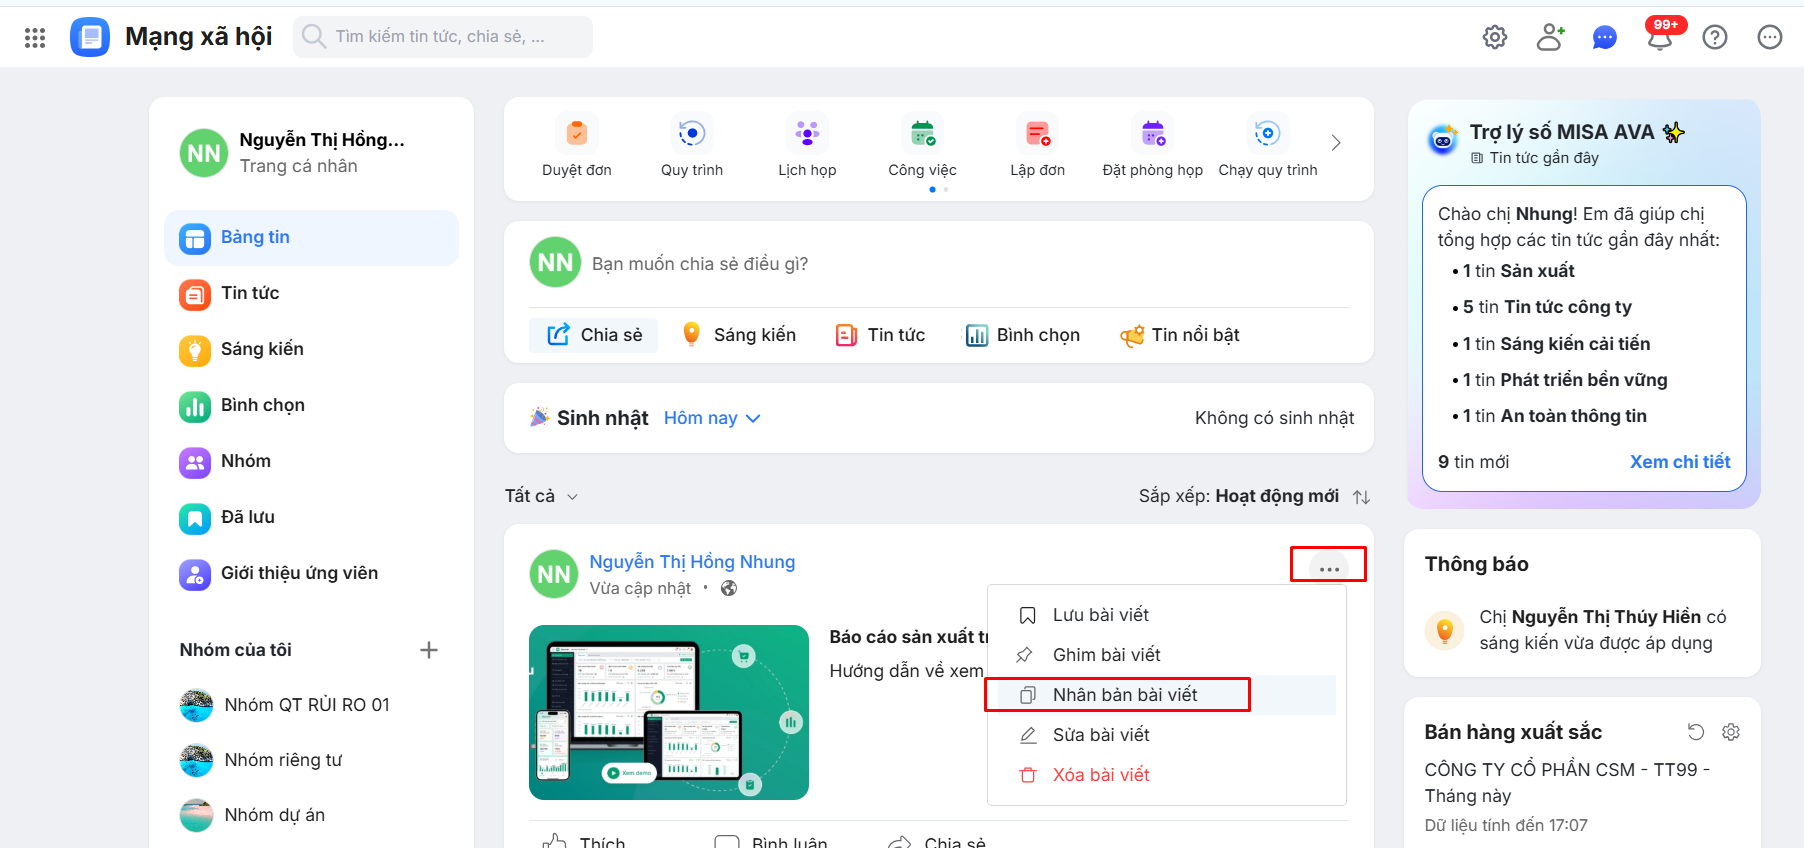Open the apps grid launcher
The image size is (1804, 848).
tap(35, 37)
